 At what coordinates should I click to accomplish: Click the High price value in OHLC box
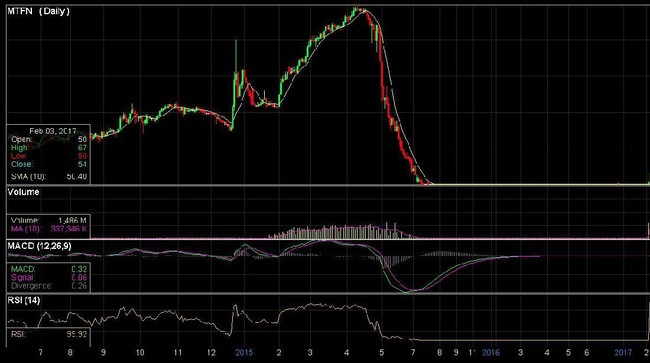point(82,148)
